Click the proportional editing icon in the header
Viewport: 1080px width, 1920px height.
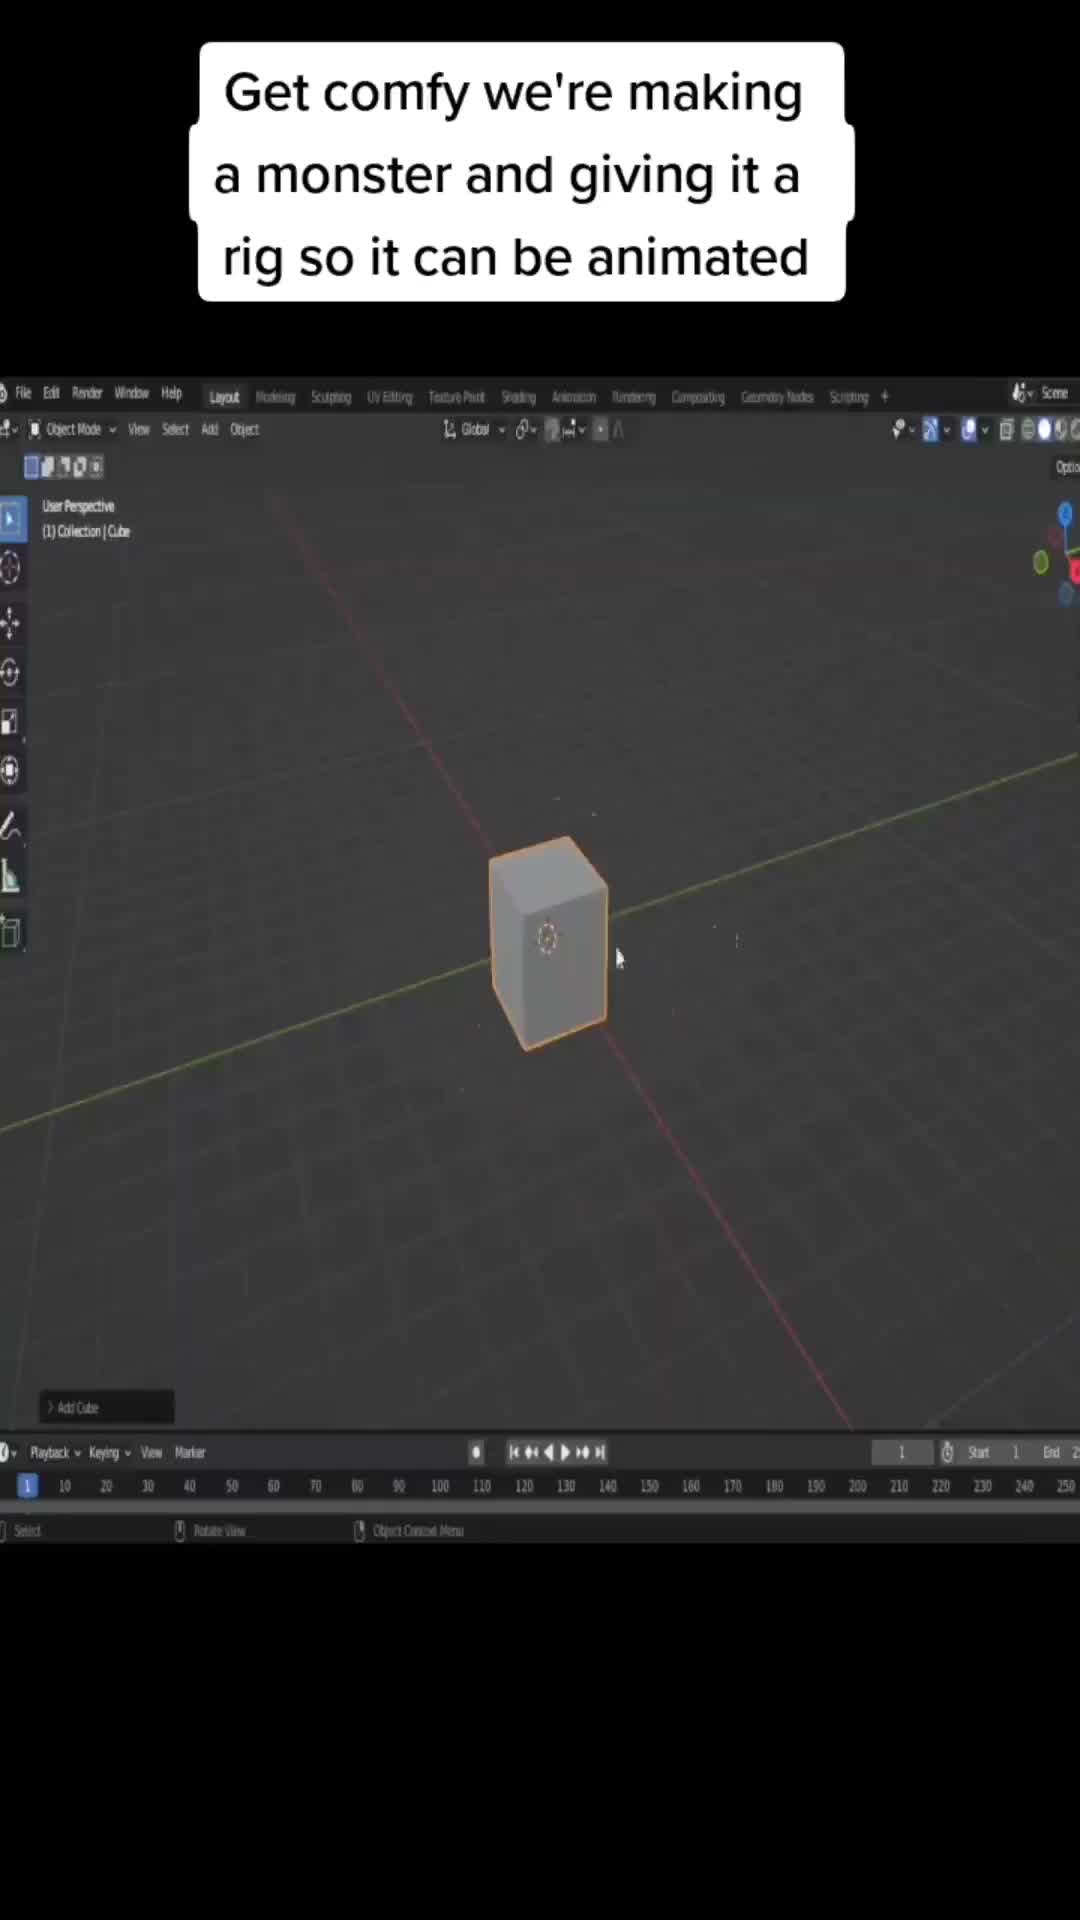[x=600, y=430]
